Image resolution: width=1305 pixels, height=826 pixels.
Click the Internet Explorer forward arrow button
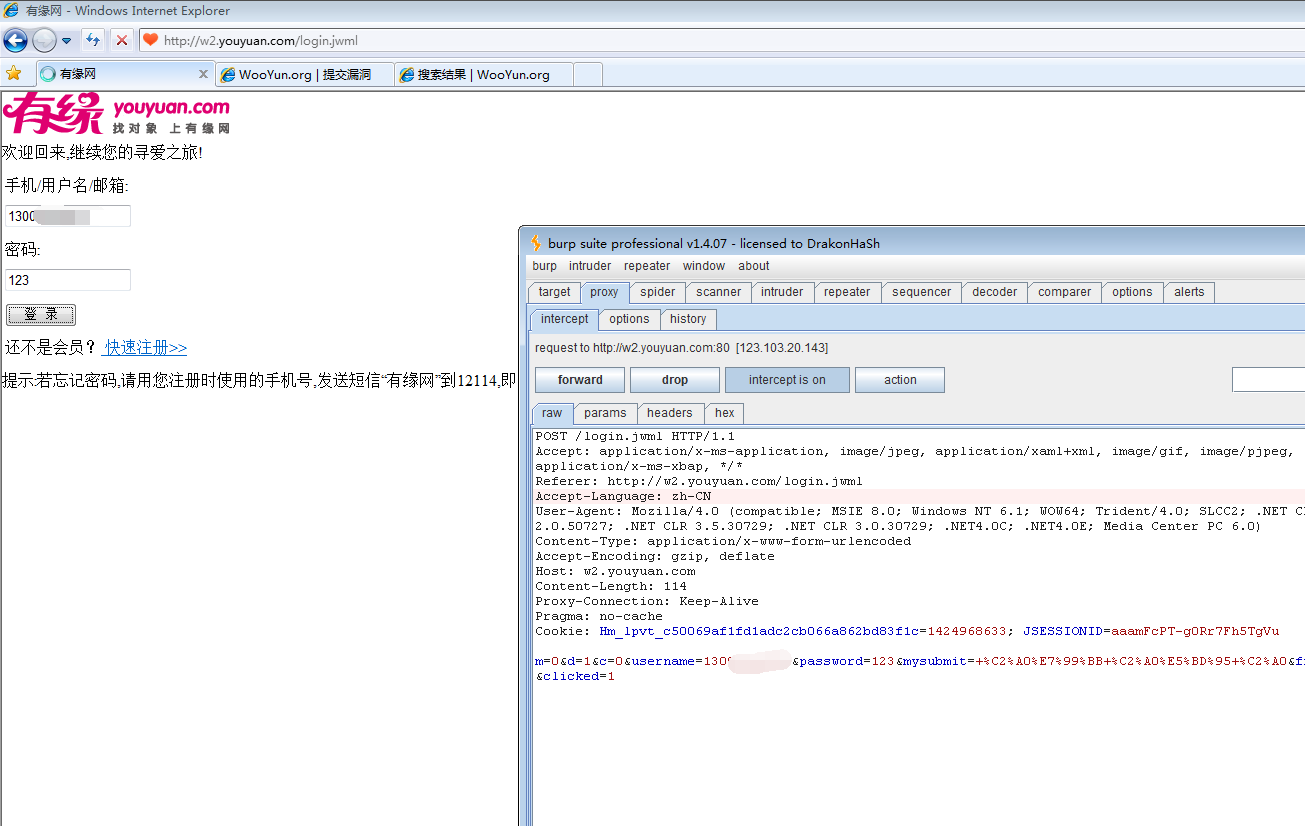tap(44, 40)
